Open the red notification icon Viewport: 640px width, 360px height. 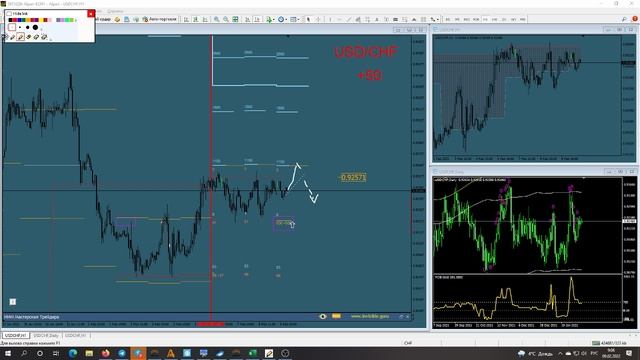click(x=635, y=19)
